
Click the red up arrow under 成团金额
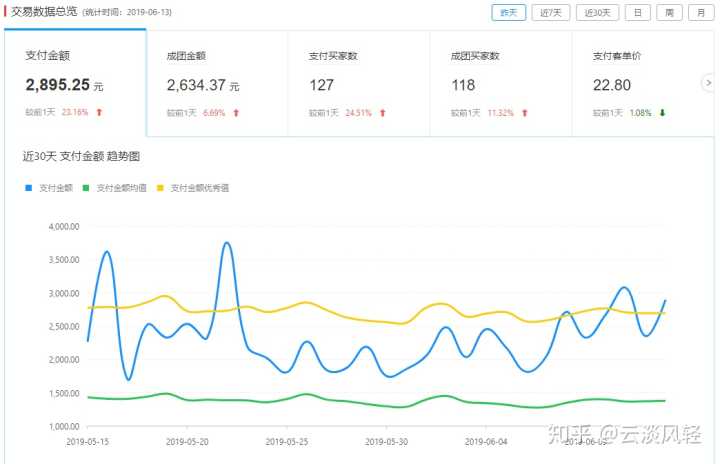click(x=236, y=113)
